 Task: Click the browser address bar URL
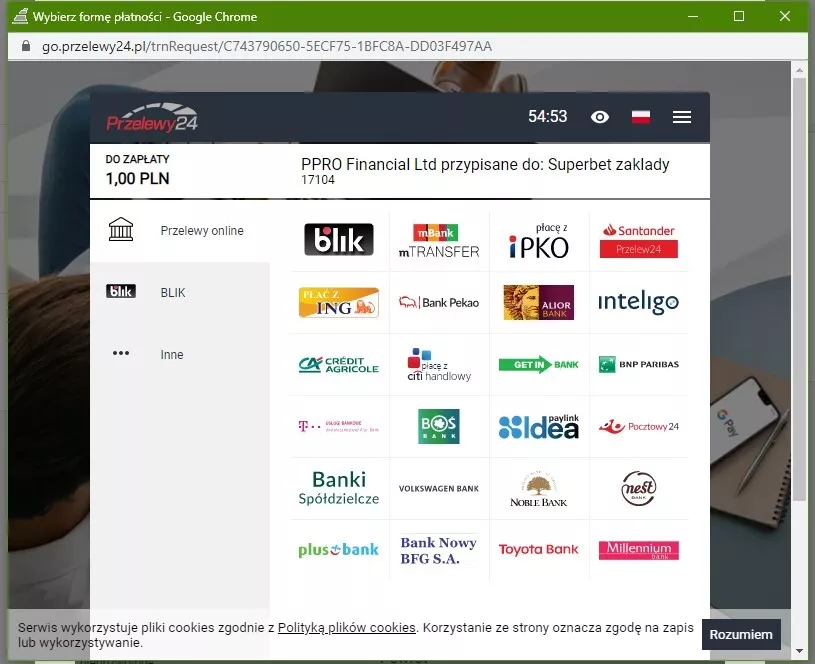267,46
